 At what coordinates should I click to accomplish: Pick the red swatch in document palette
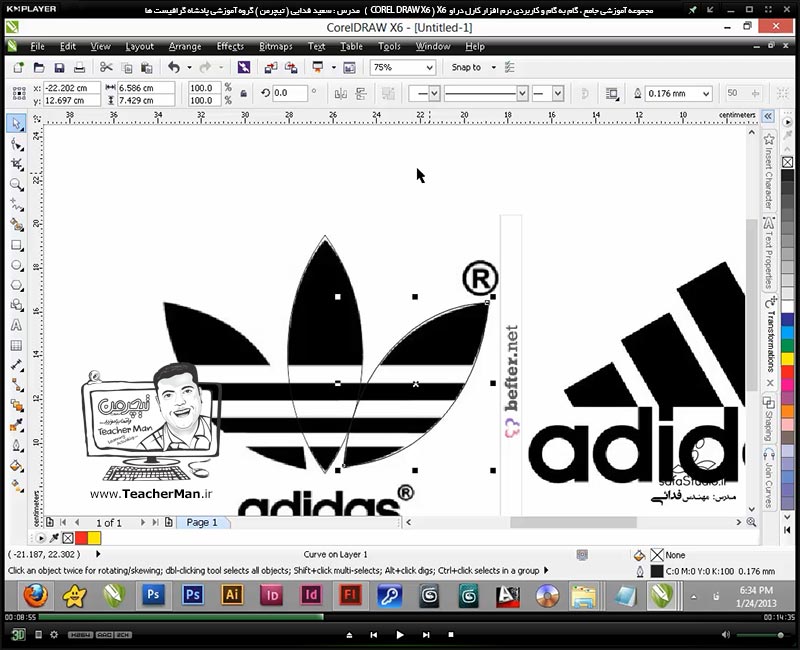pyautogui.click(x=81, y=538)
